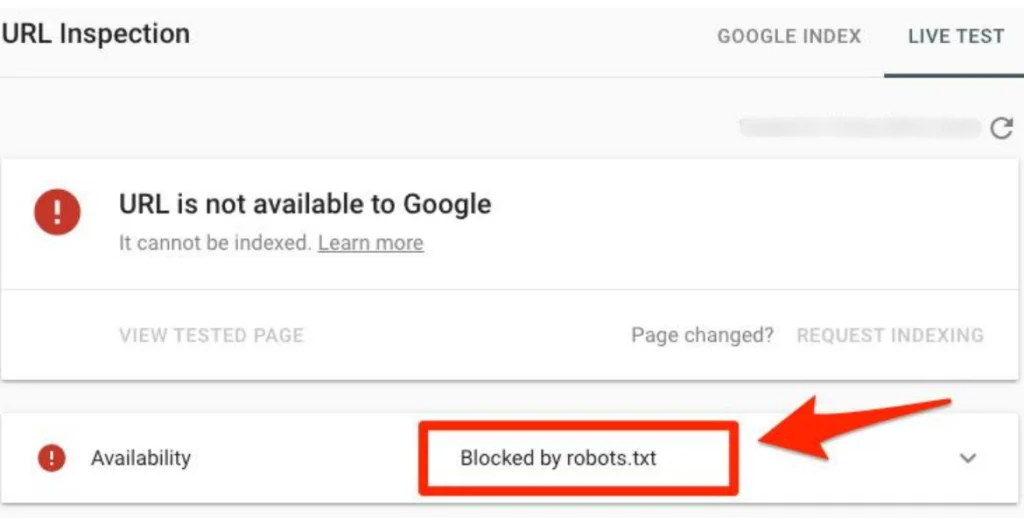Click the 'It cannot be indexed.' message
This screenshot has height=526, width=1024.
pos(216,243)
